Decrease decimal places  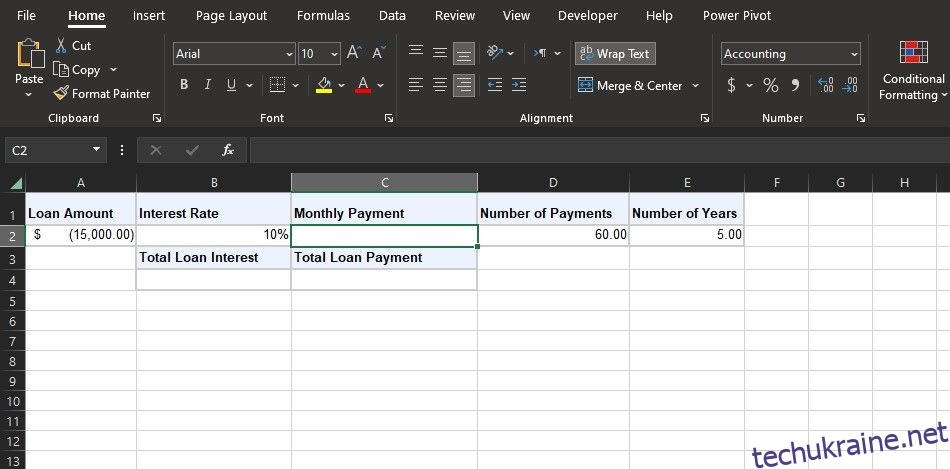coord(850,85)
